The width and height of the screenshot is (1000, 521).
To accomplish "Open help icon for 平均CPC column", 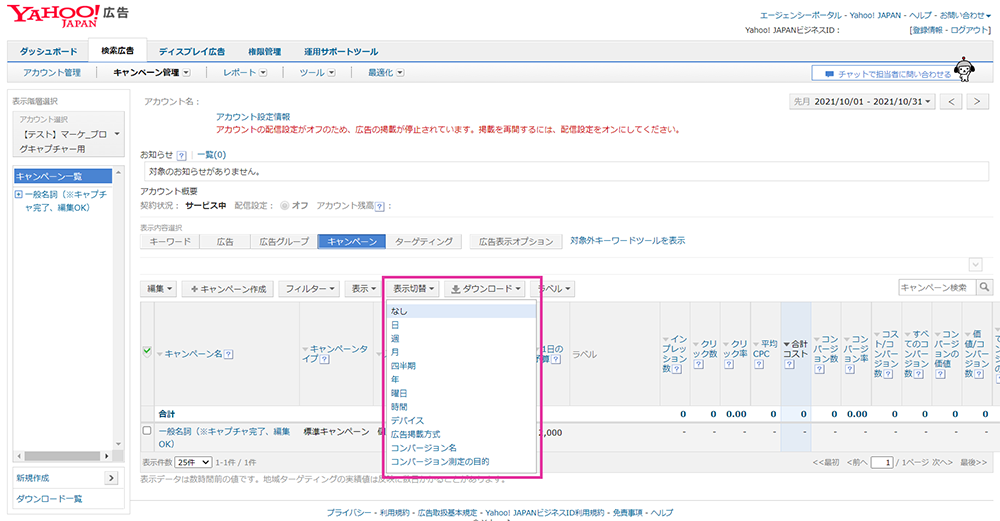I will (759, 364).
